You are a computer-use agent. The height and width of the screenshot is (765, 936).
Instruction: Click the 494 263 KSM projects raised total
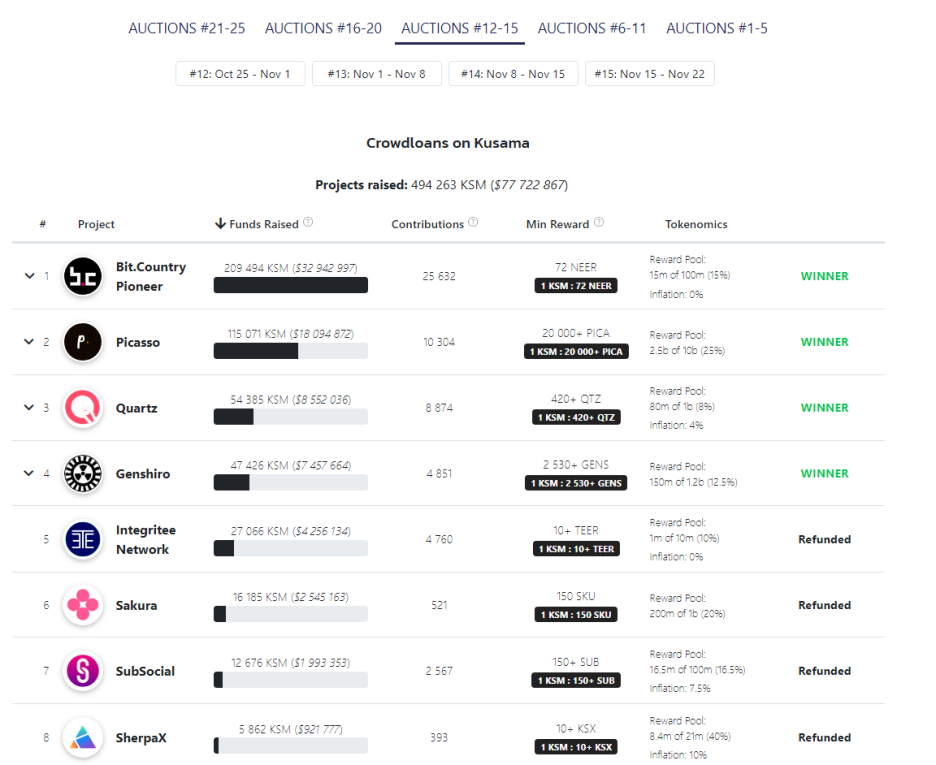[x=448, y=185]
